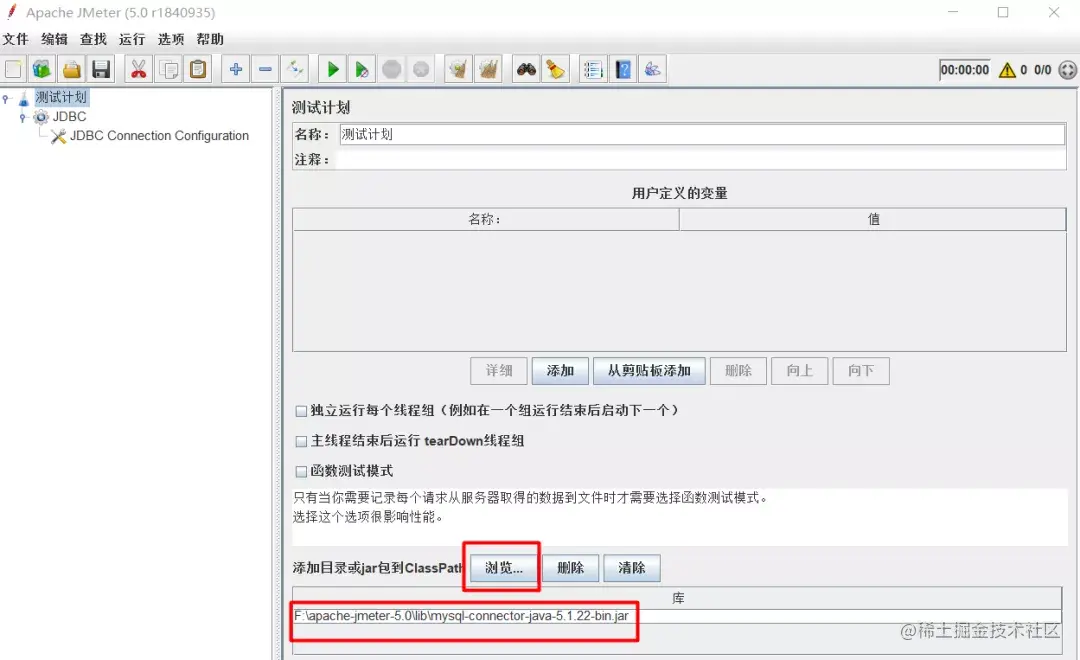Viewport: 1080px width, 660px height.
Task: Click the greyed 删除 button under variables table
Action: 738,371
